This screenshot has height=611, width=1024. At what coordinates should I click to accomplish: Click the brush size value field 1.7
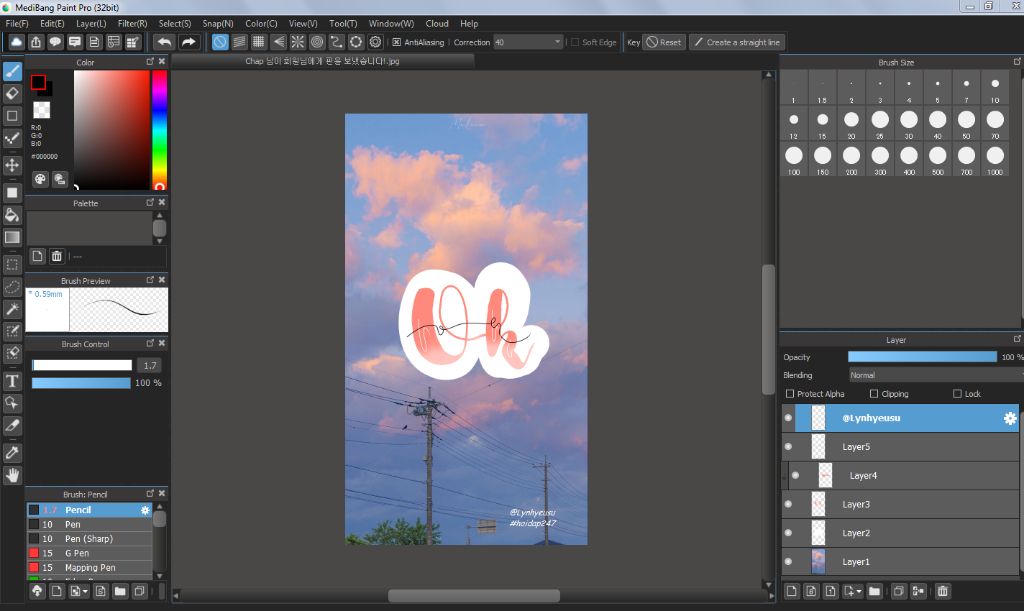(x=150, y=366)
